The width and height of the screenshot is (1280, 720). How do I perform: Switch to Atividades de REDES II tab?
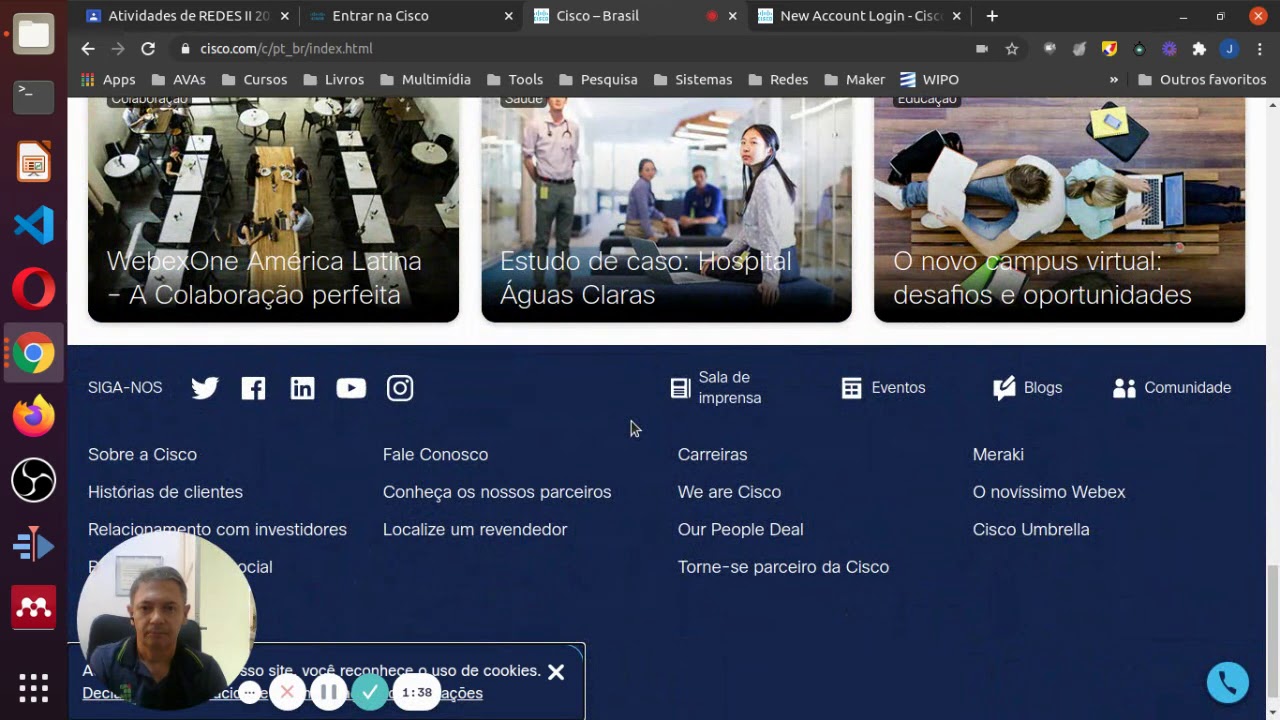click(x=187, y=16)
